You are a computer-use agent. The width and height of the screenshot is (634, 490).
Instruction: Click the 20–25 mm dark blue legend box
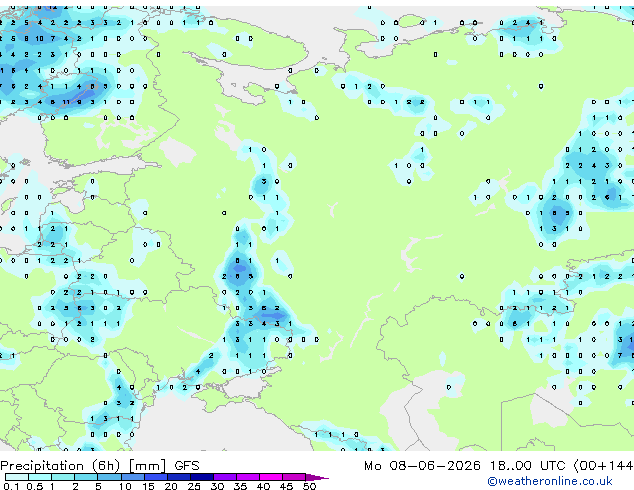tap(178, 477)
